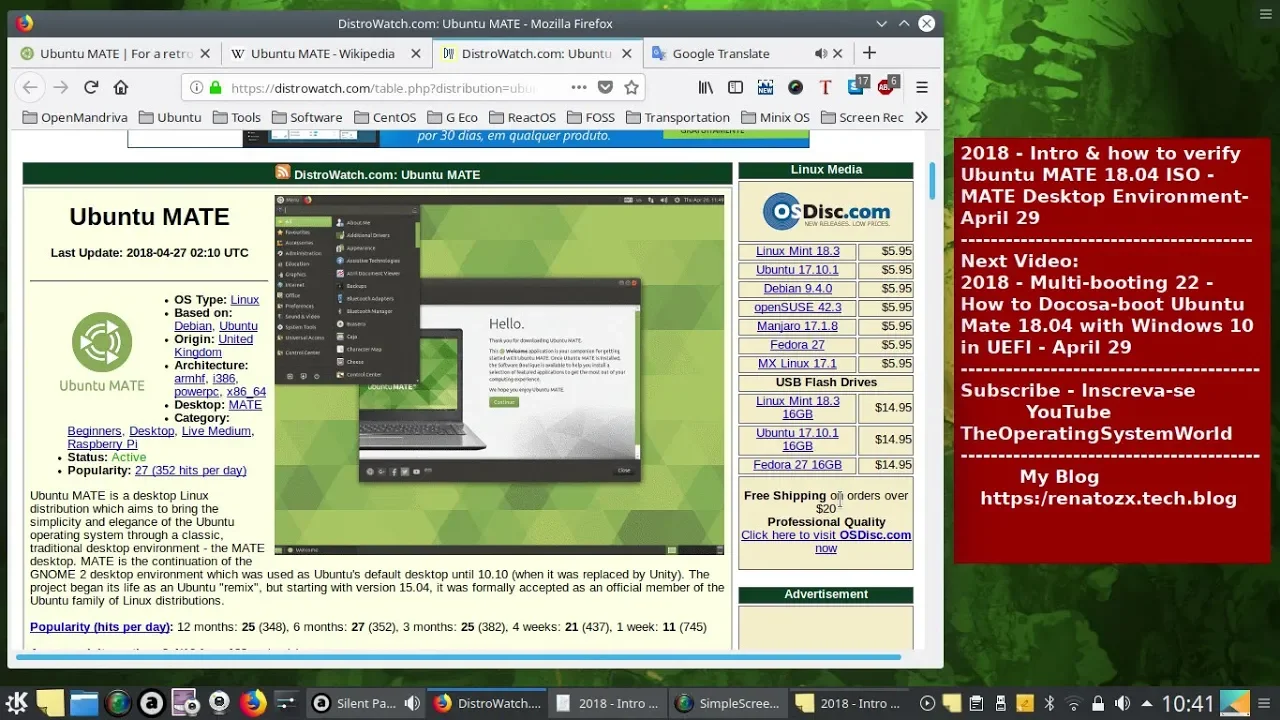The image size is (1280, 720).
Task: Click the red T extension icon
Action: (x=825, y=87)
